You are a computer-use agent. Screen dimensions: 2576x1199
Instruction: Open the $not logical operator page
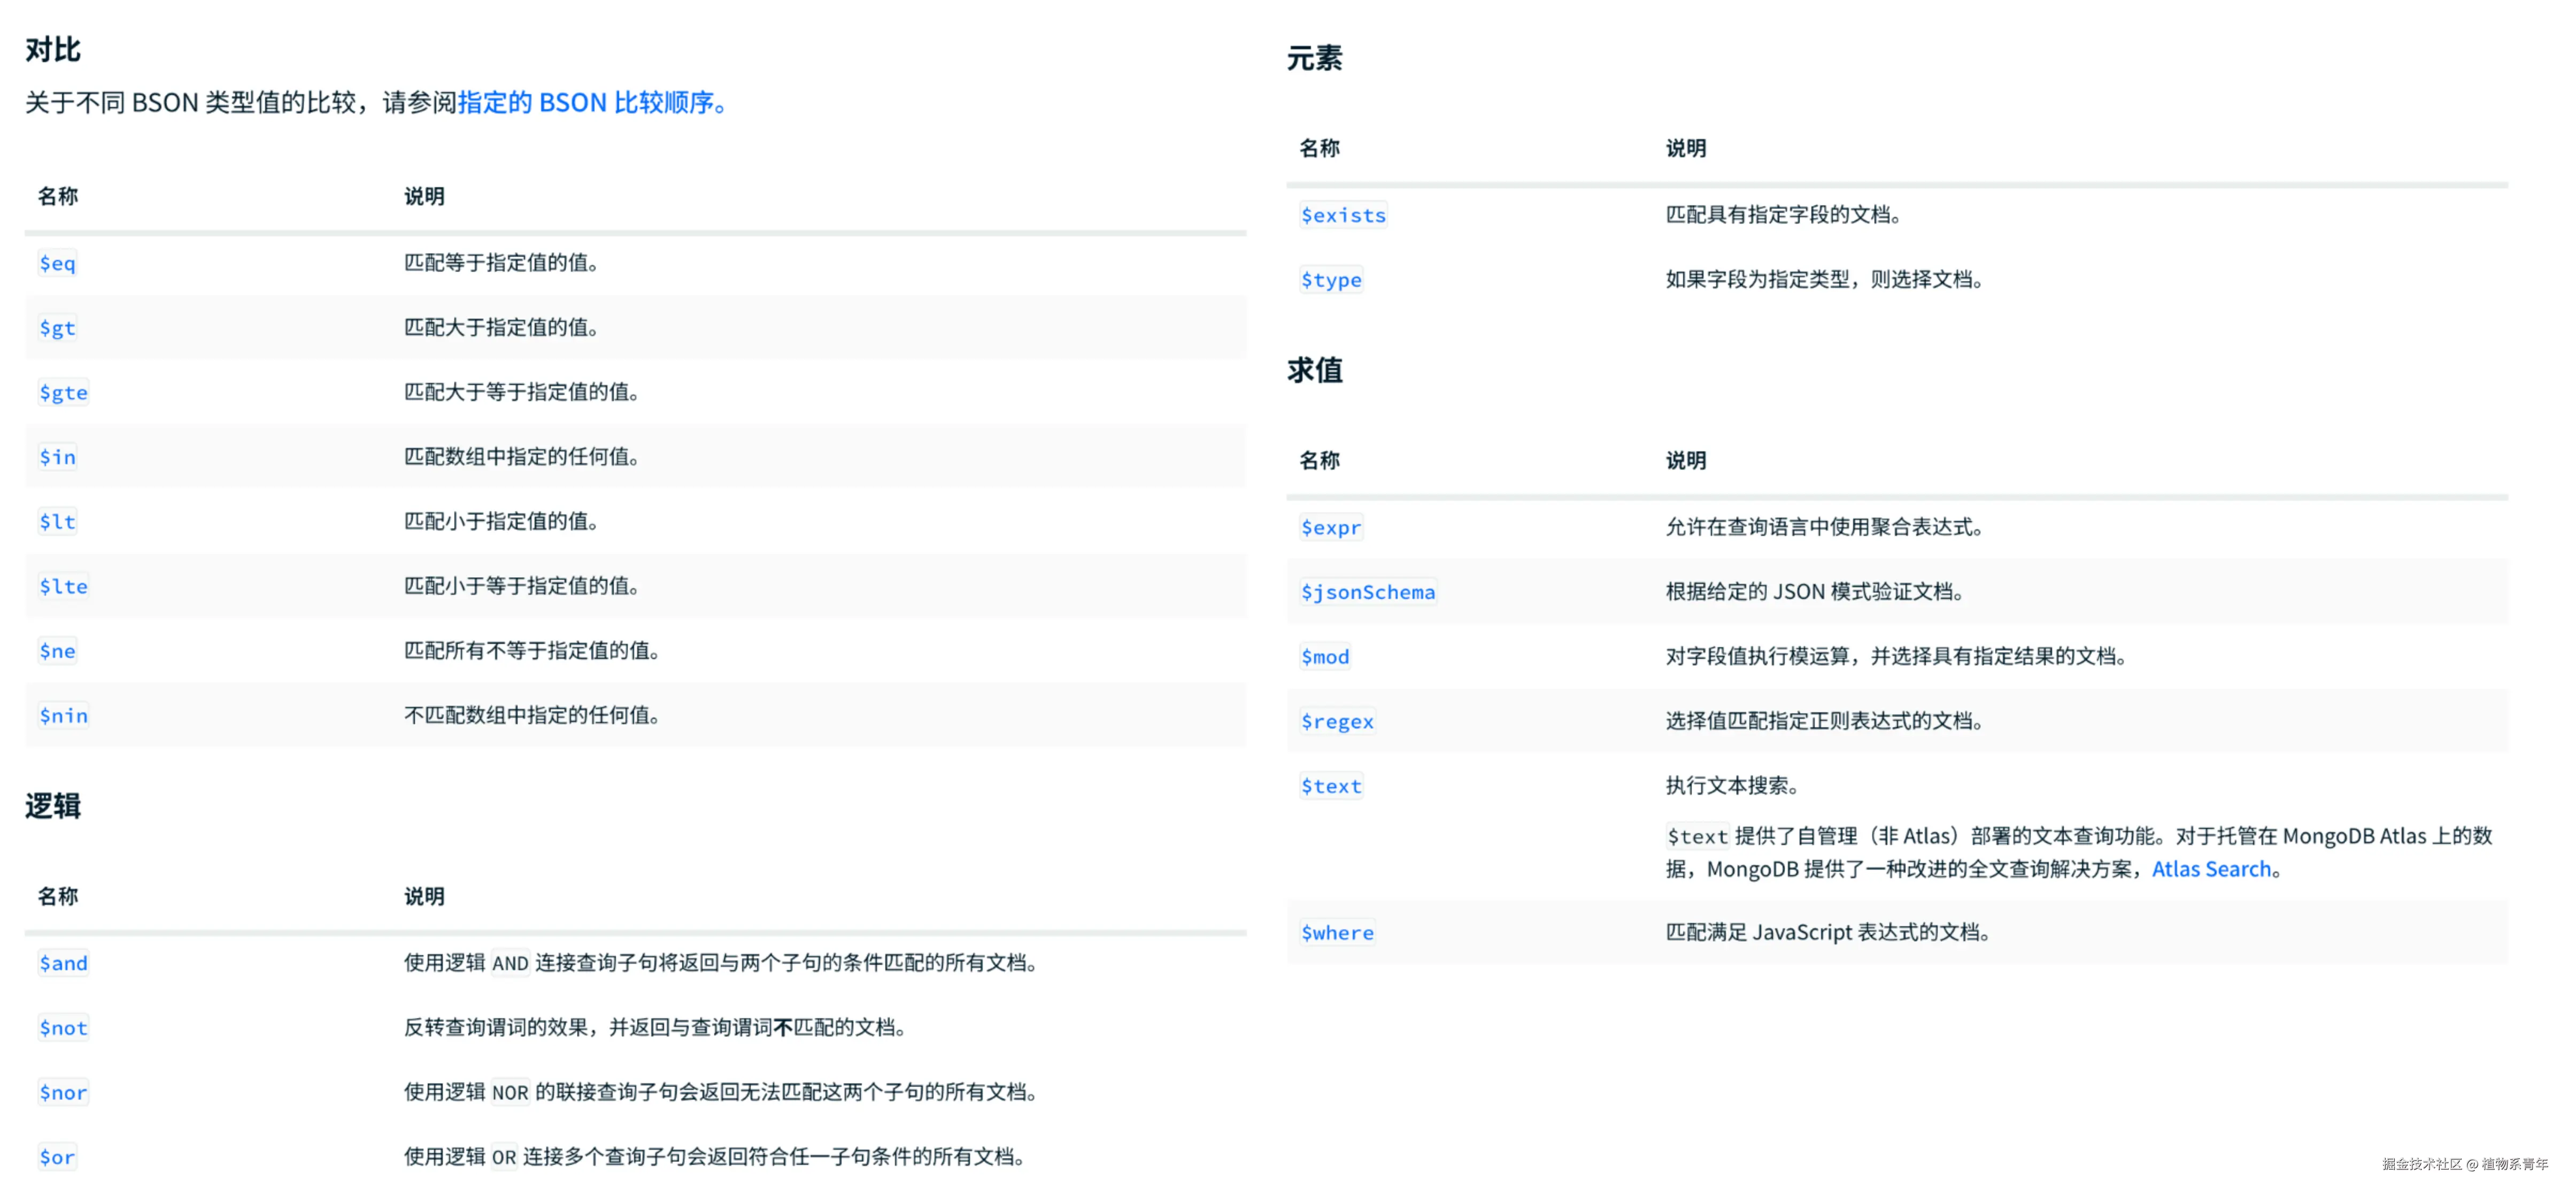pos(63,1027)
